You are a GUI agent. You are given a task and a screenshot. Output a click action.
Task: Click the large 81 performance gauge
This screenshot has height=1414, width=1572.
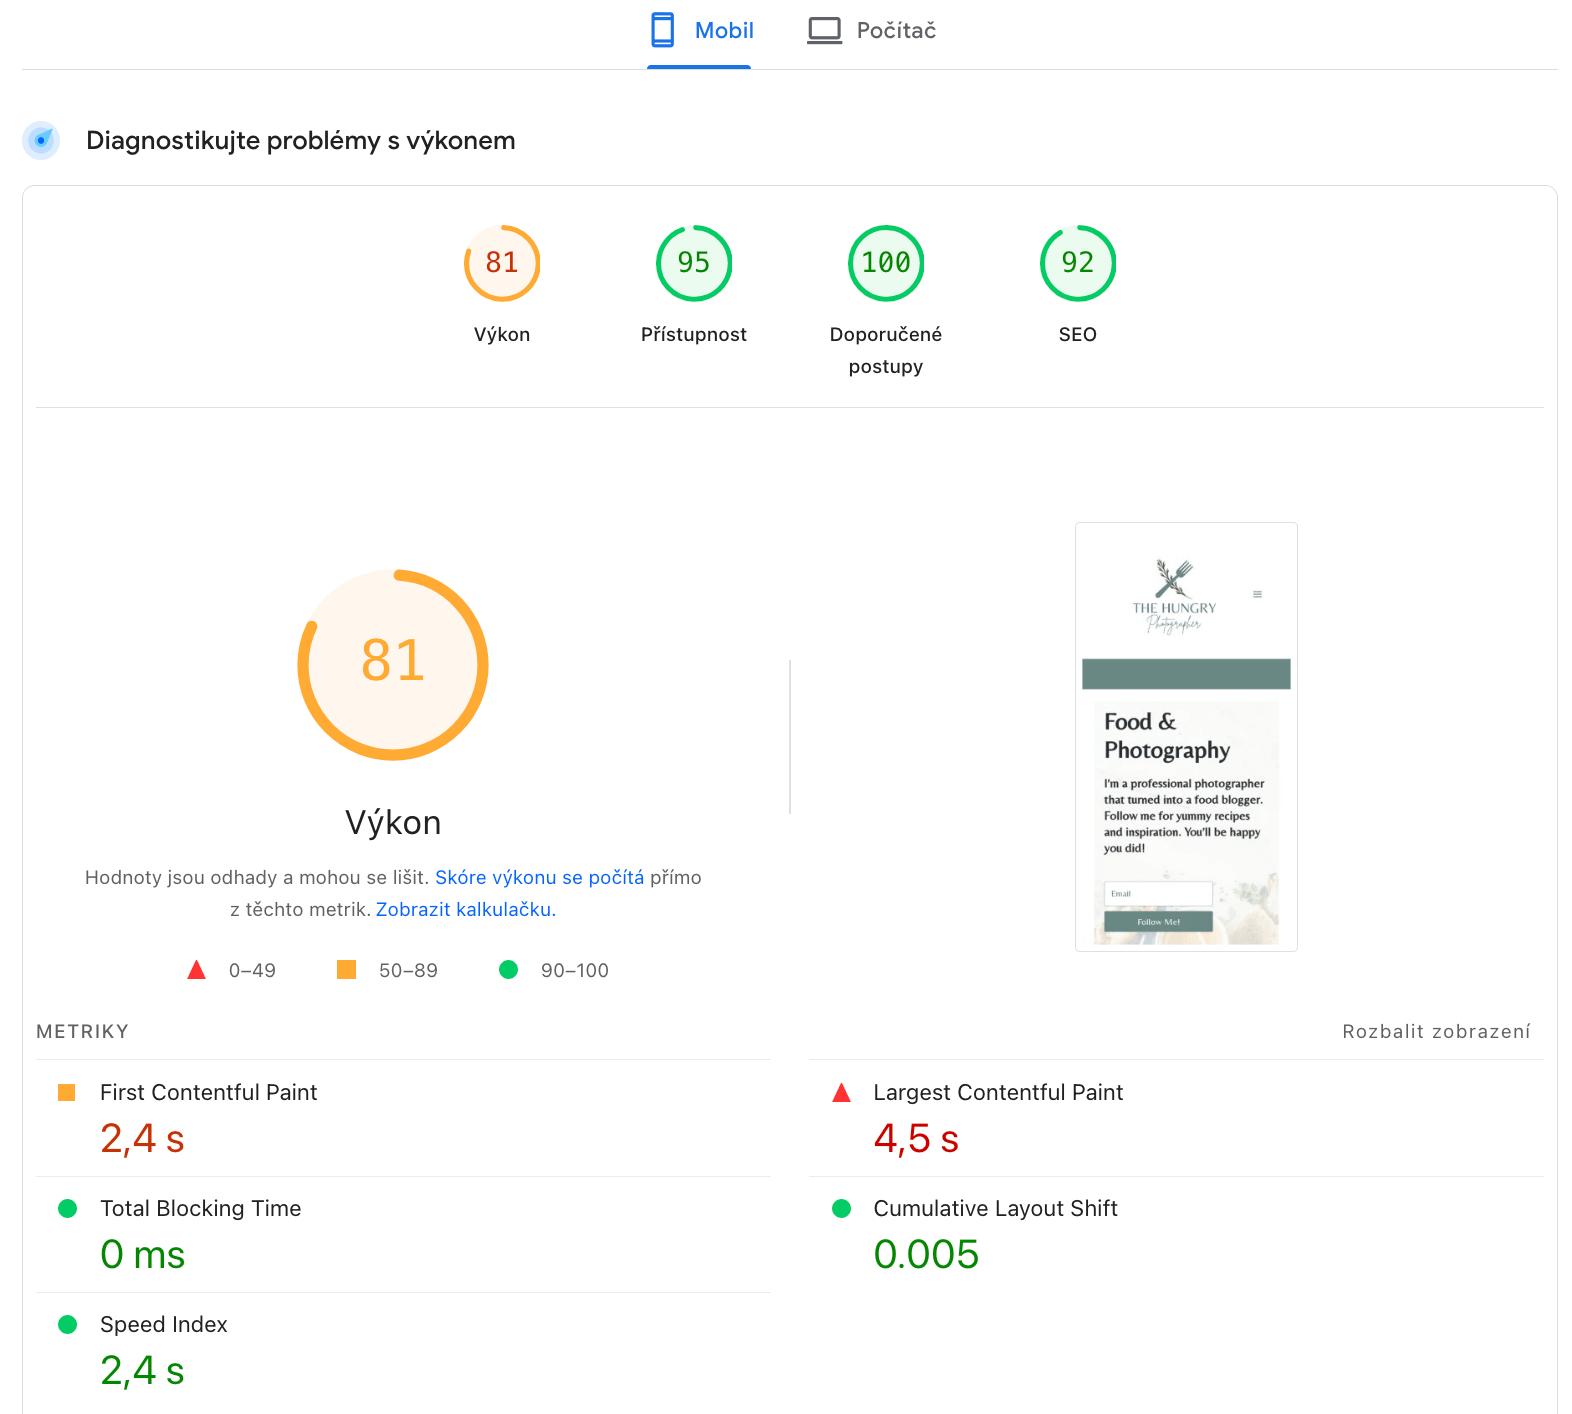coord(393,664)
